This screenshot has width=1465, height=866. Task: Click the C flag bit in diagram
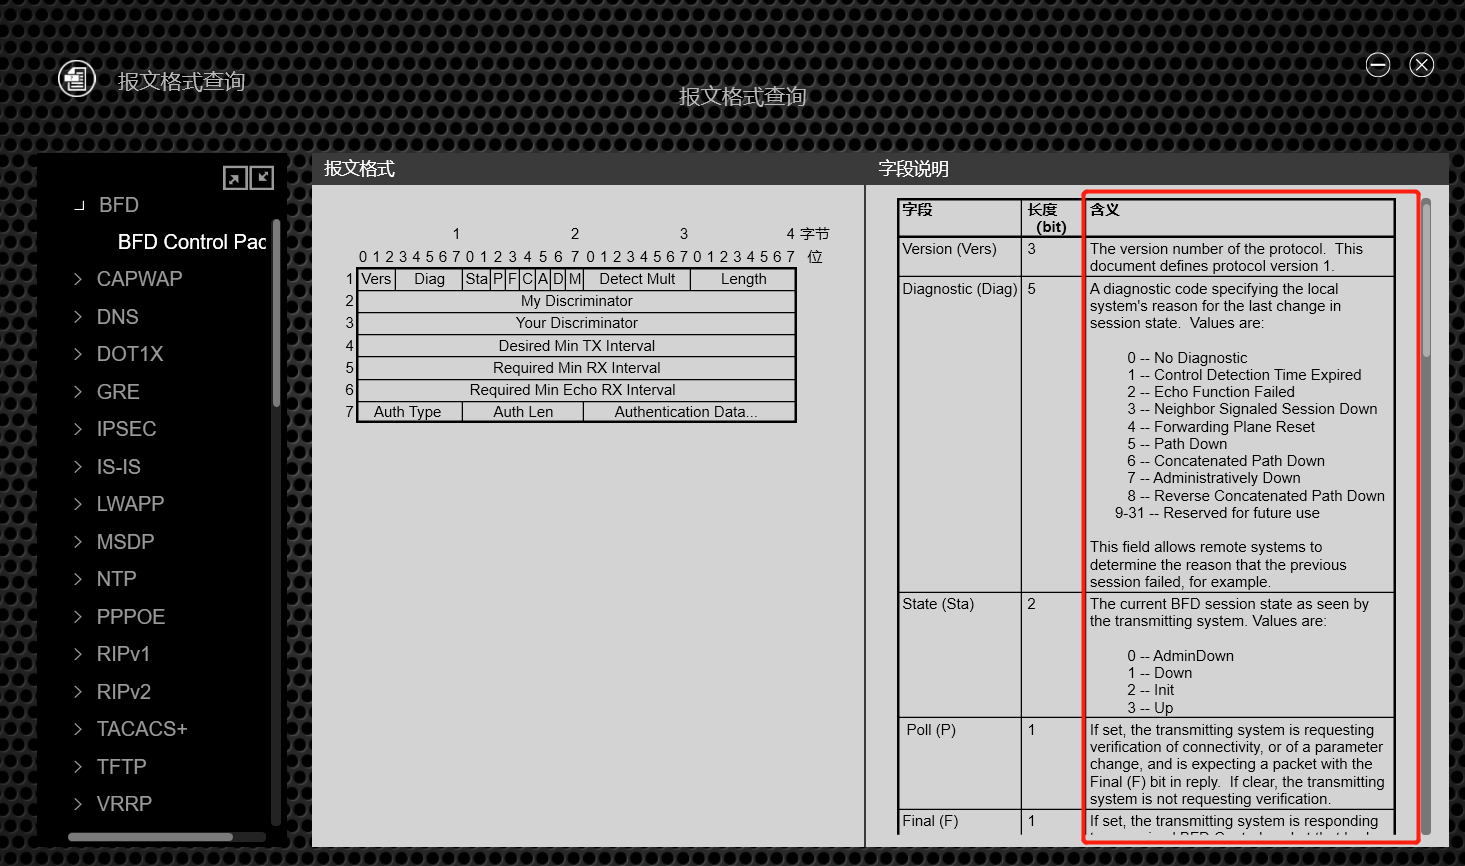coord(528,279)
